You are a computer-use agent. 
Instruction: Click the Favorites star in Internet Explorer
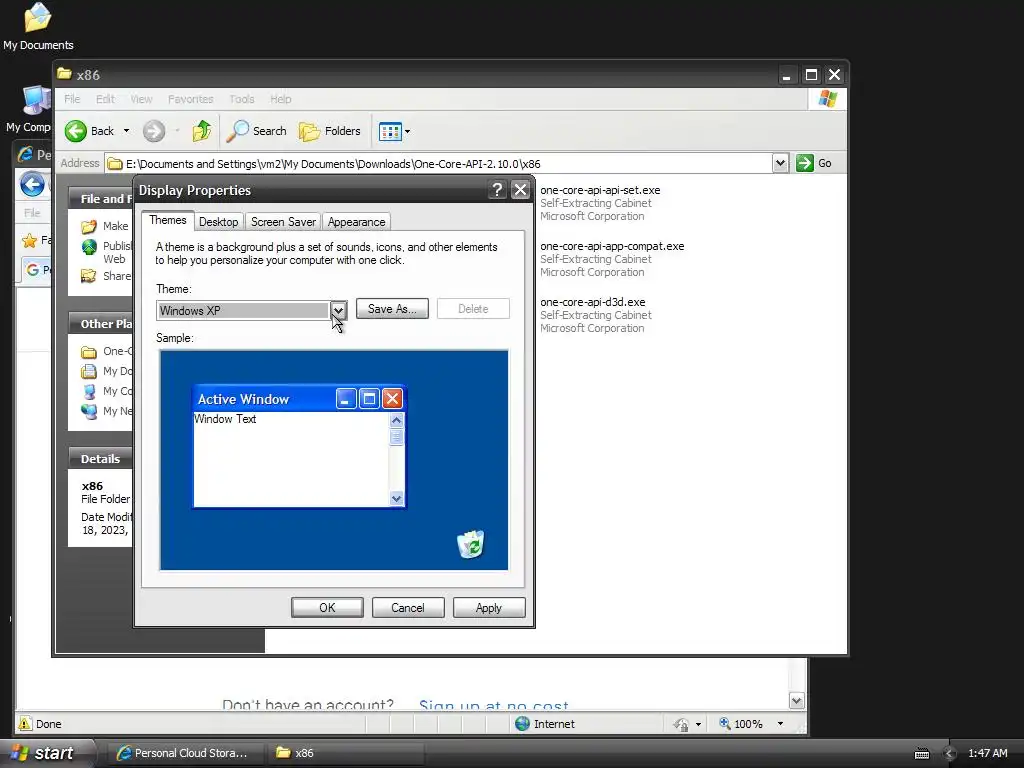pos(29,240)
